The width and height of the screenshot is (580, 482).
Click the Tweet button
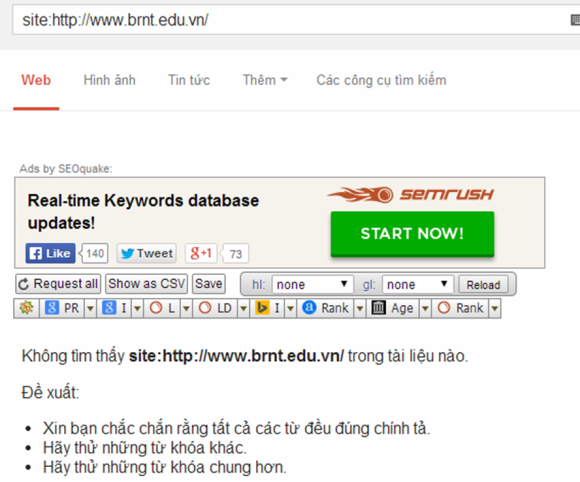pos(146,253)
